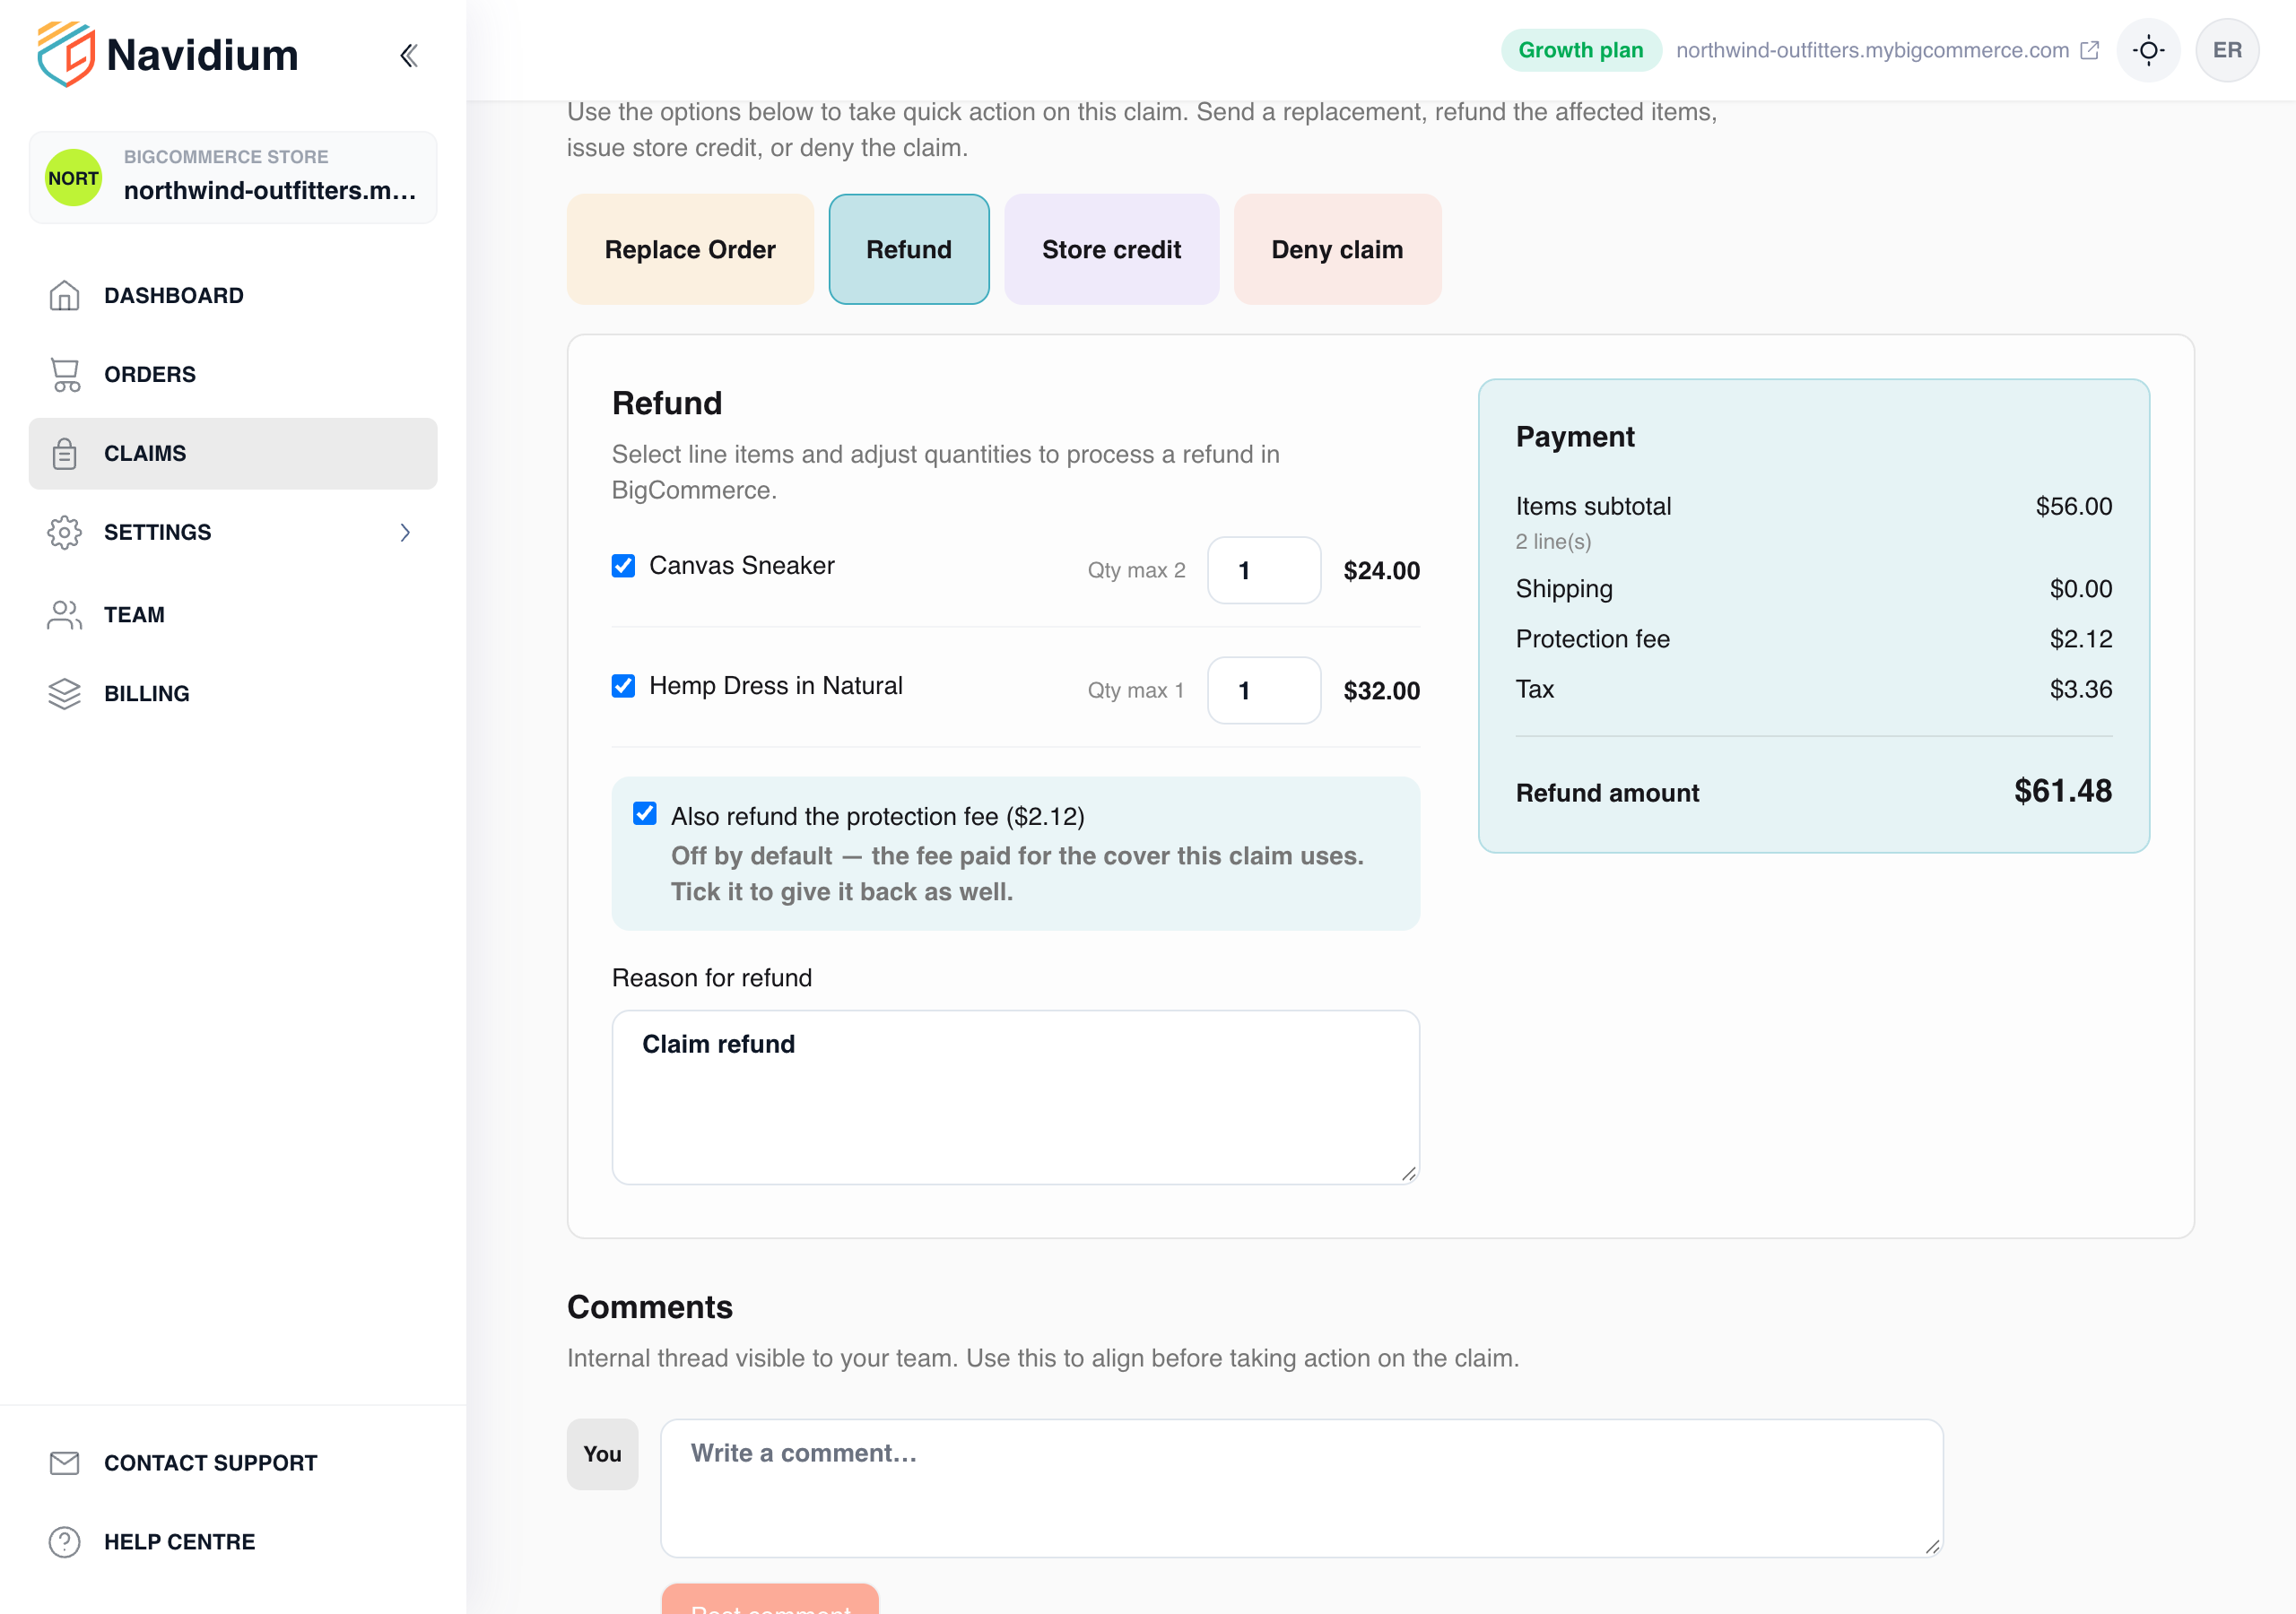Untick also refund protection fee checkbox
2296x1614 pixels.
click(645, 814)
